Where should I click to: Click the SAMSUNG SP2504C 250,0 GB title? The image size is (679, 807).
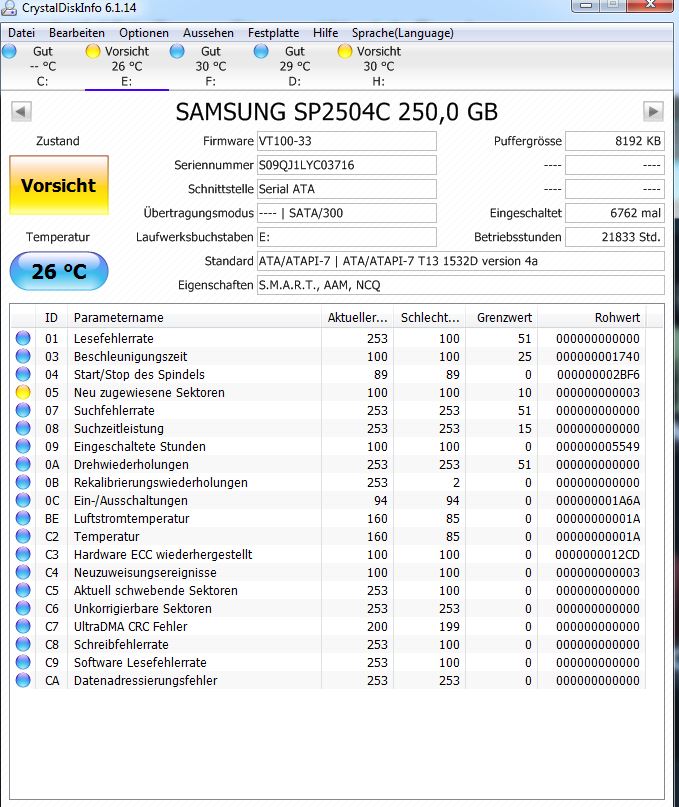pyautogui.click(x=337, y=112)
